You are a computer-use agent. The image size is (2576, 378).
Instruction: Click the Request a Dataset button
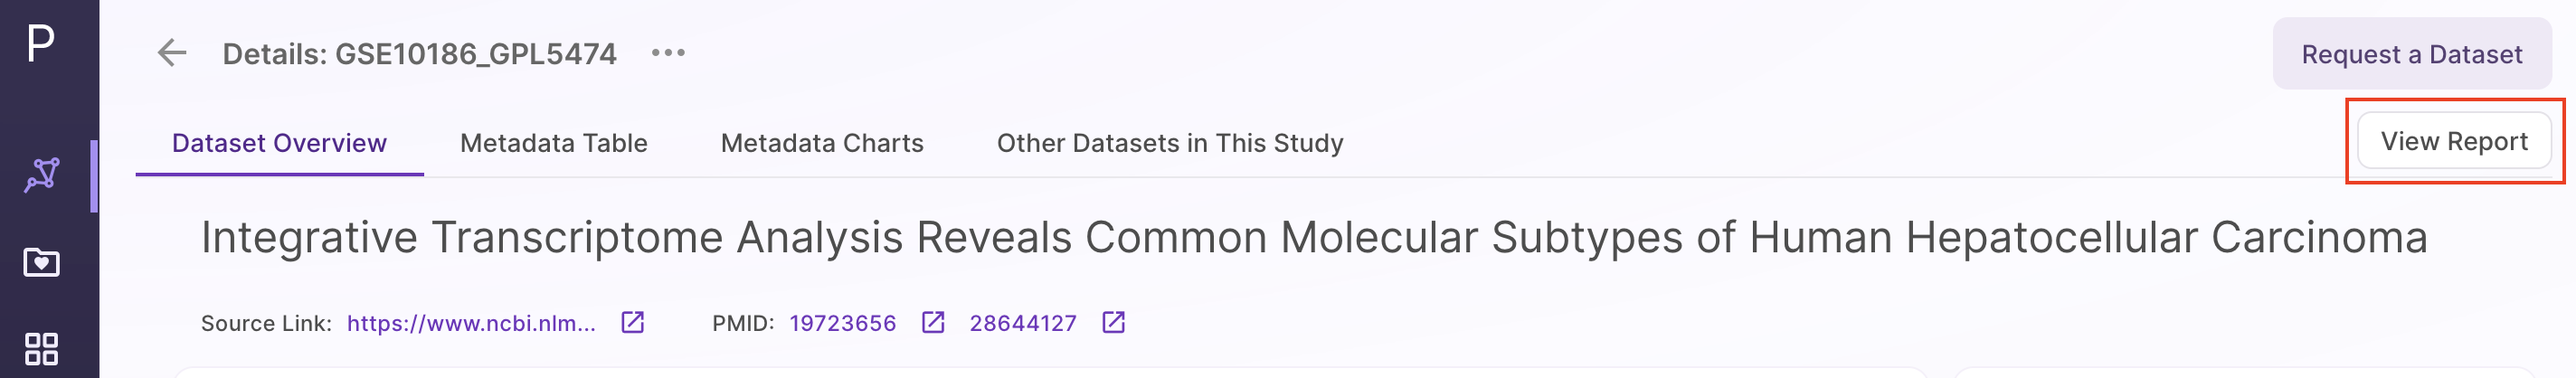coord(2411,54)
